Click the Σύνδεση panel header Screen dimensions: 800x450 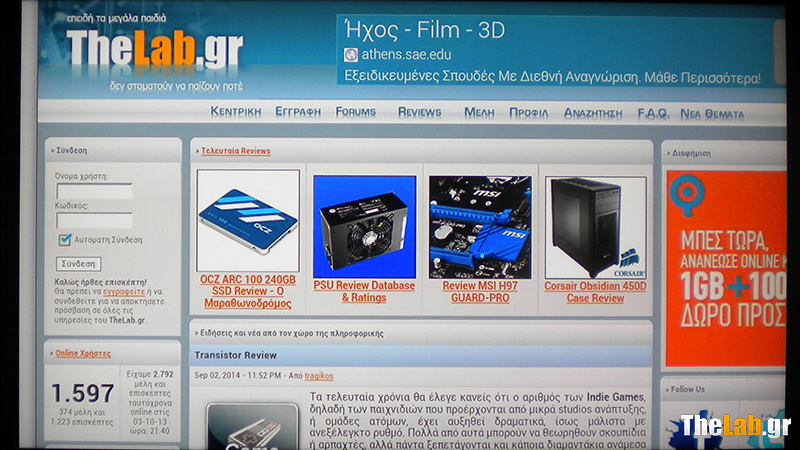coord(113,151)
